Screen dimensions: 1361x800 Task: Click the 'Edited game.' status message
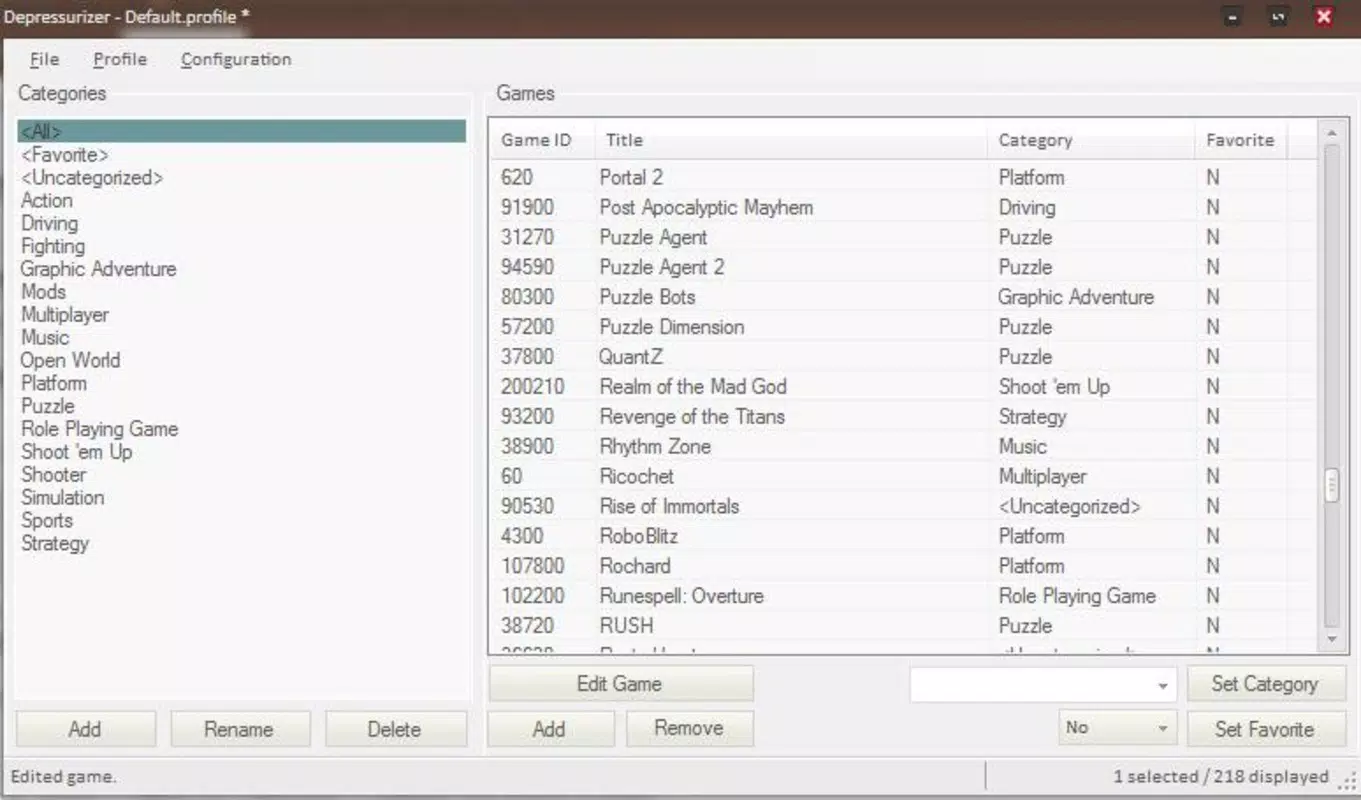click(x=64, y=776)
